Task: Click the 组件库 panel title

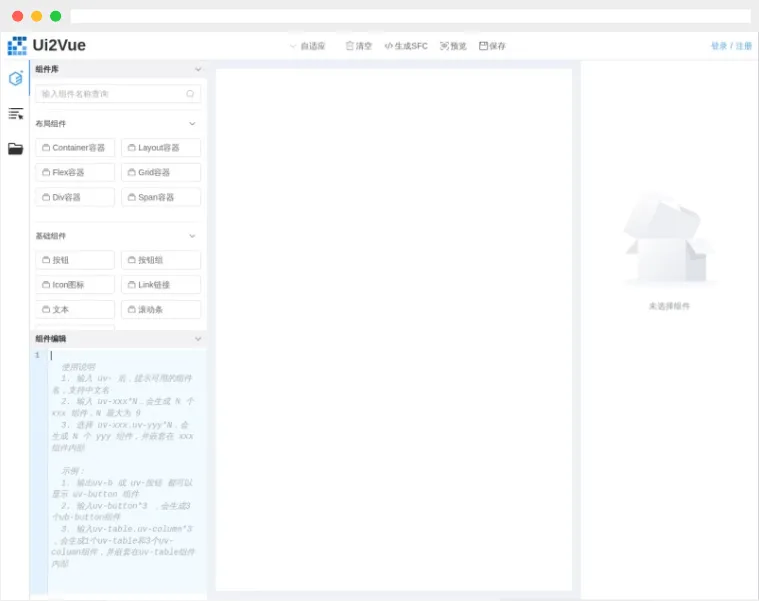Action: (47, 69)
